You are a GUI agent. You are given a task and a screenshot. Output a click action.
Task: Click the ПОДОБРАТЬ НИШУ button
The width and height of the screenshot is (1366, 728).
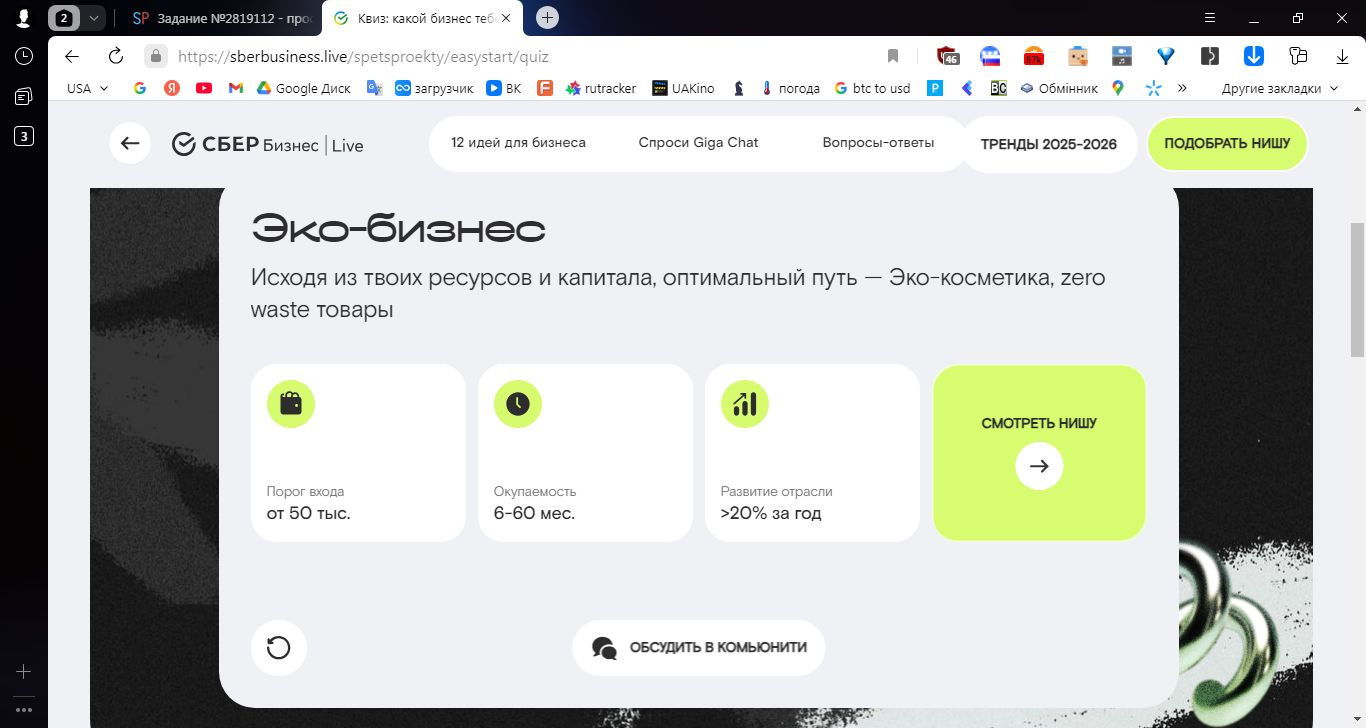coord(1227,144)
